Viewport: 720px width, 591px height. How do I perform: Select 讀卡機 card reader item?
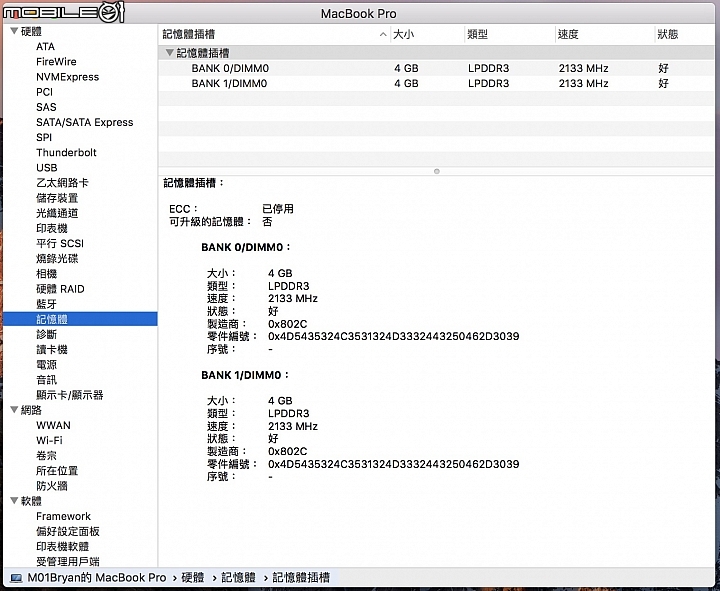coord(52,349)
